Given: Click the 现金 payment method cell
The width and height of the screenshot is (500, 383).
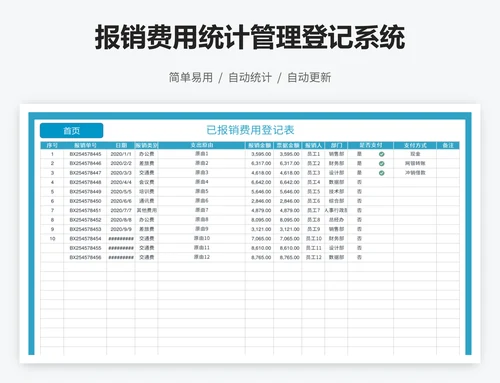Looking at the screenshot, I should point(415,154).
